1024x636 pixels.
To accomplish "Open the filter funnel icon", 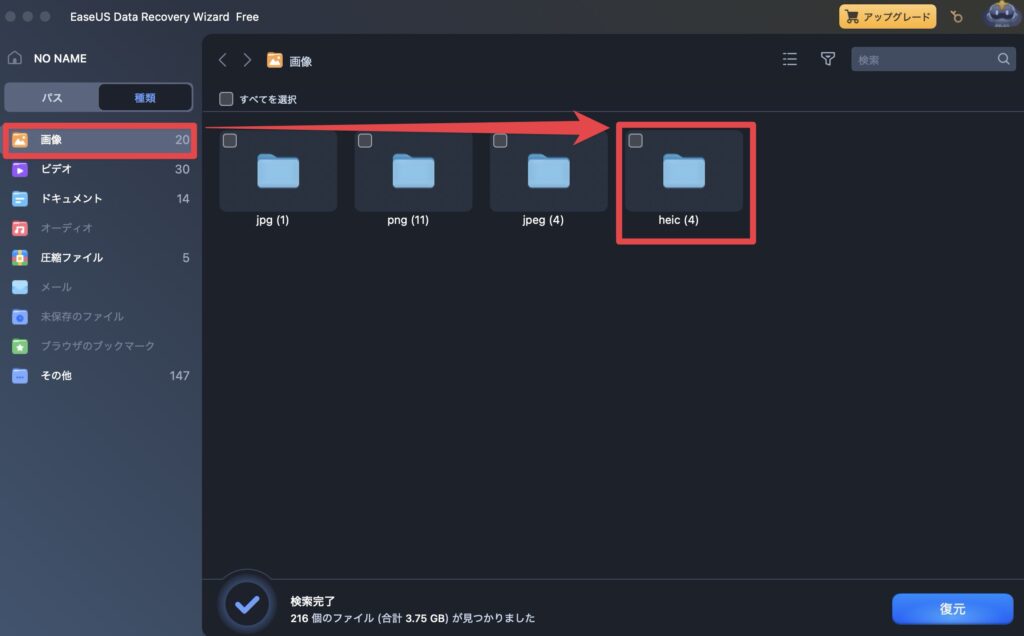I will 827,60.
